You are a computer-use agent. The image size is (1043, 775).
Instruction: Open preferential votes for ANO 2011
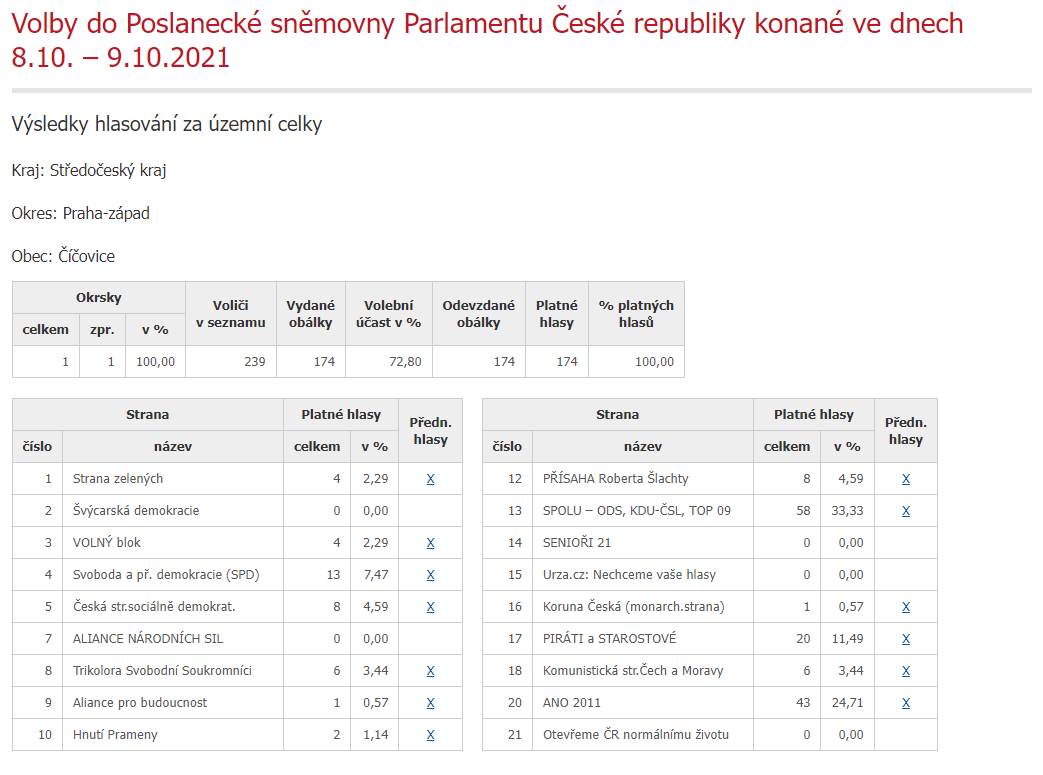(905, 703)
